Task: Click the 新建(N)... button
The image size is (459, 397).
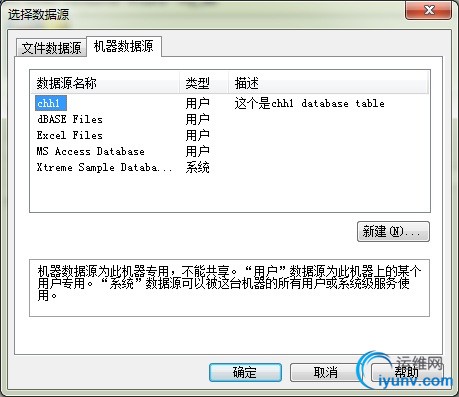Action: [393, 231]
